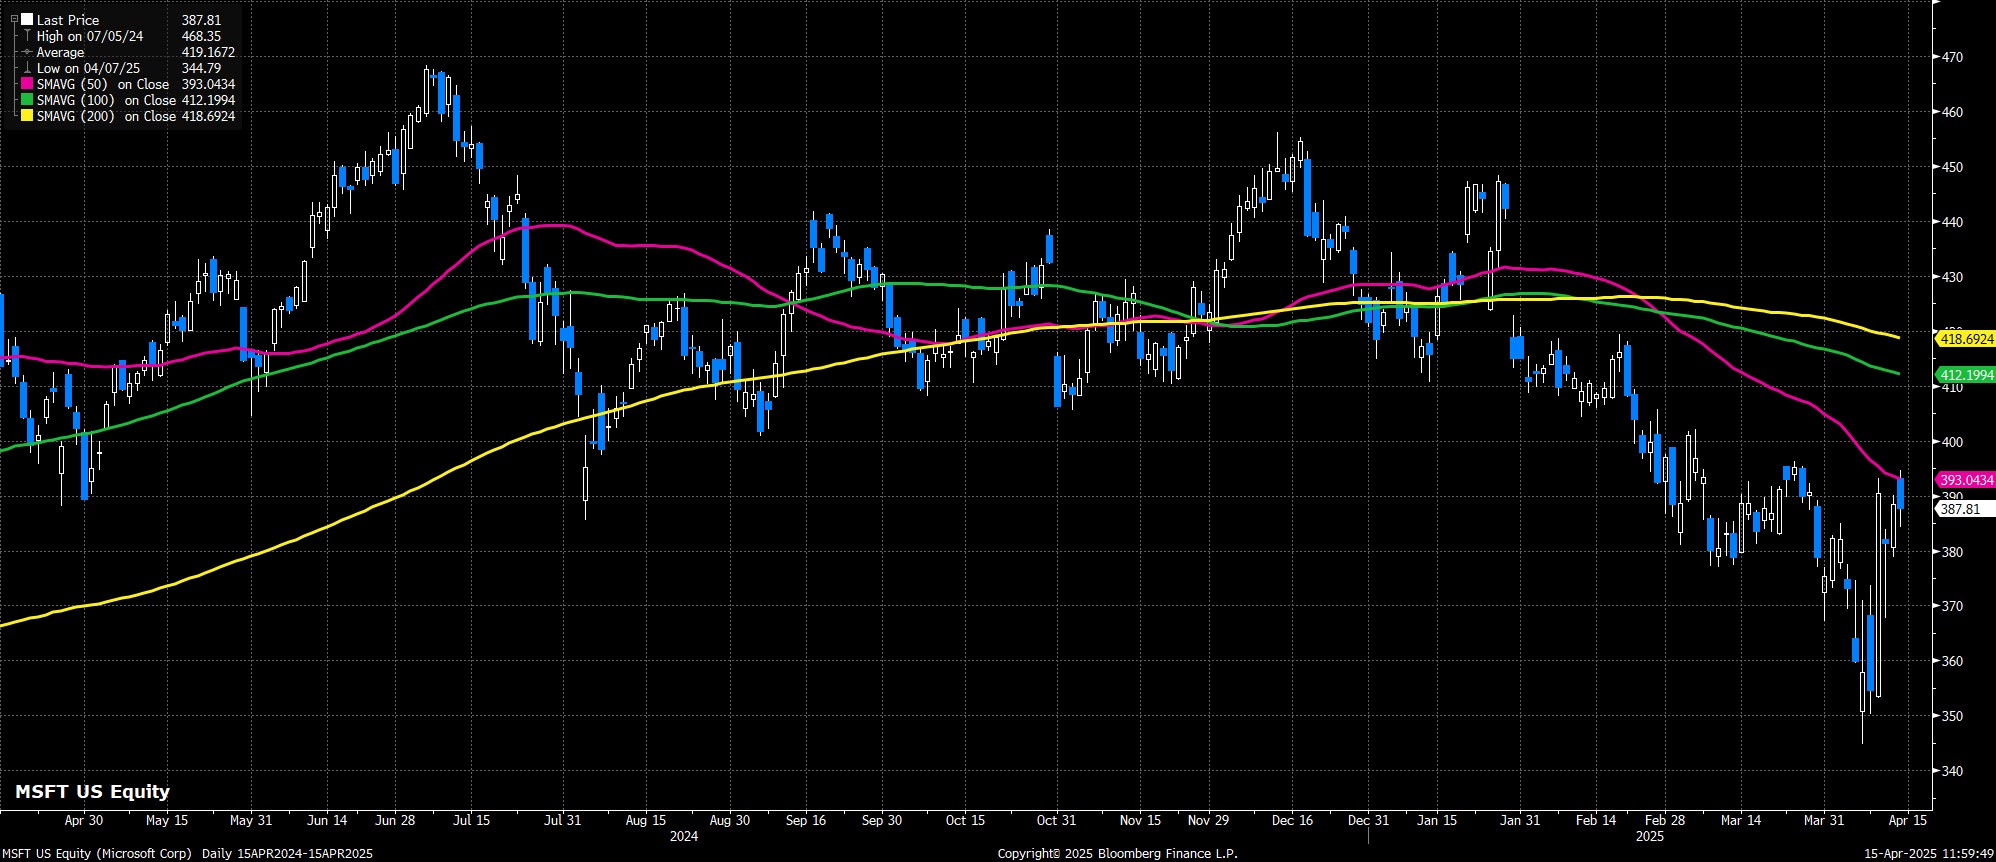1996x862 pixels.
Task: Click the High marker icon in legend
Action: point(27,36)
